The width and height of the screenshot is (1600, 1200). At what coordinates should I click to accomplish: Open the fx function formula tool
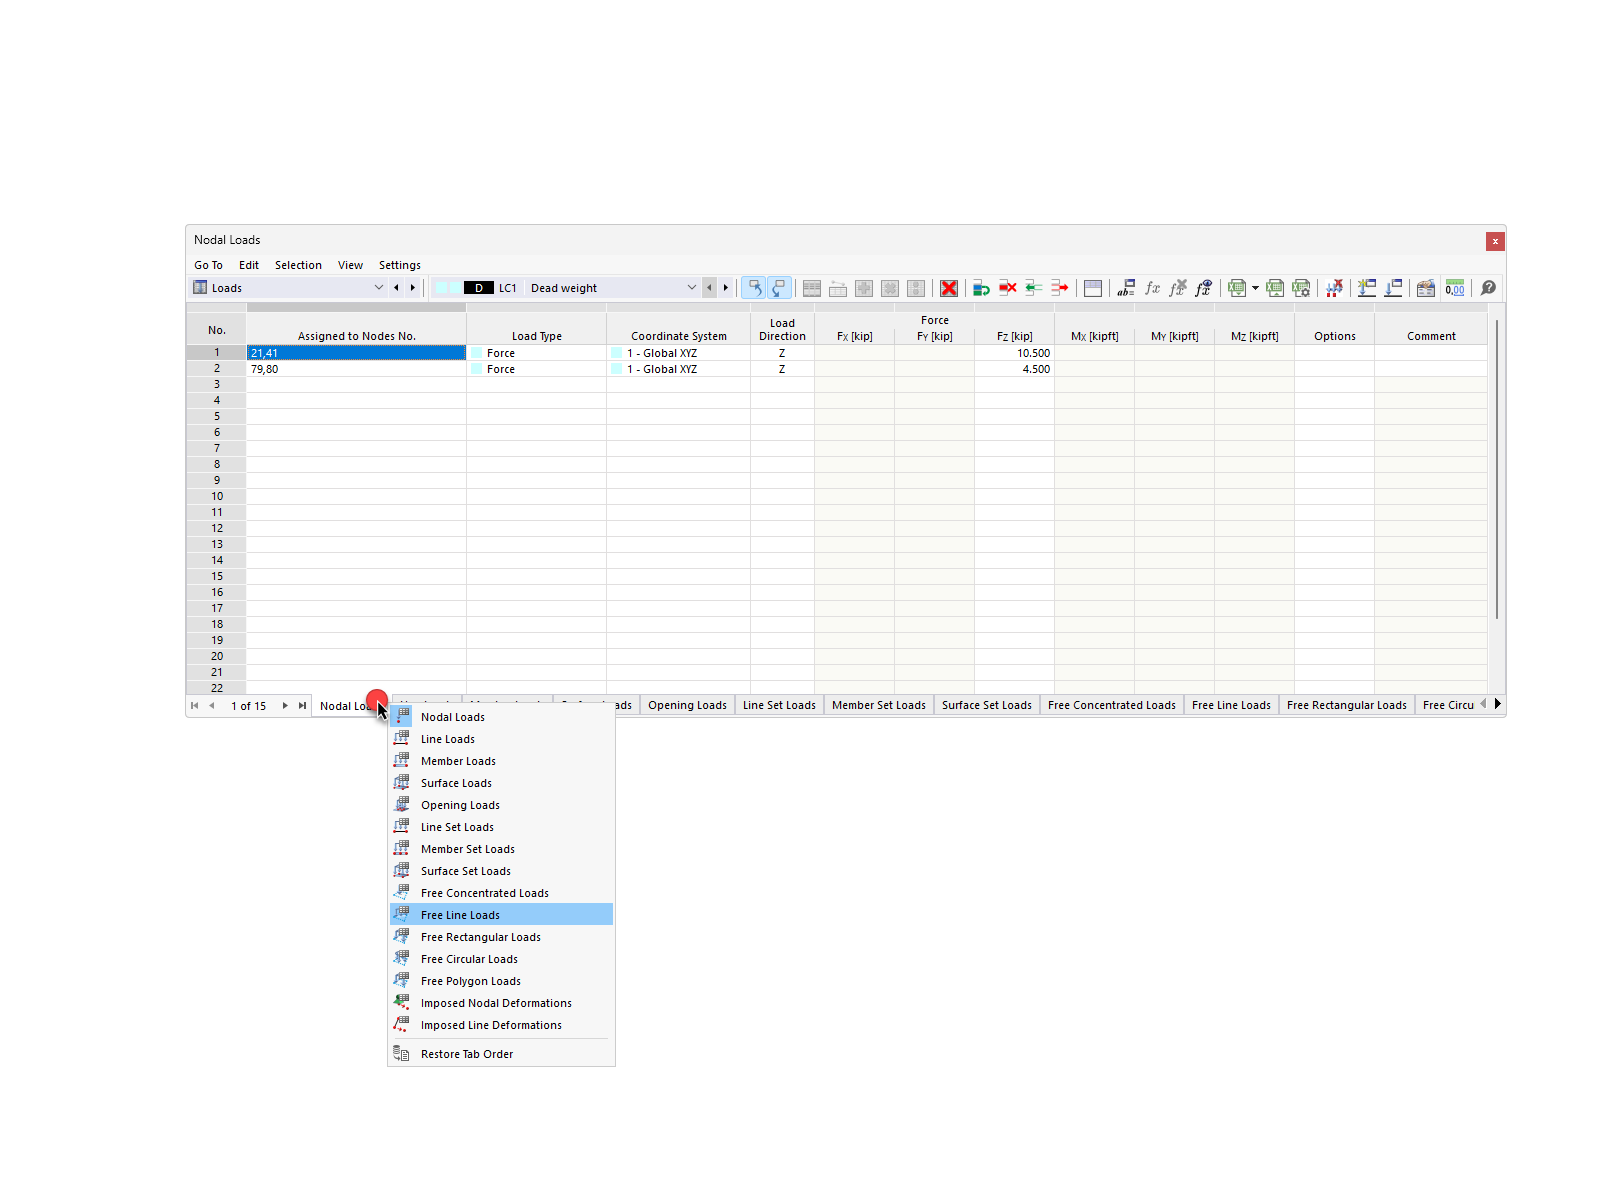coord(1152,288)
